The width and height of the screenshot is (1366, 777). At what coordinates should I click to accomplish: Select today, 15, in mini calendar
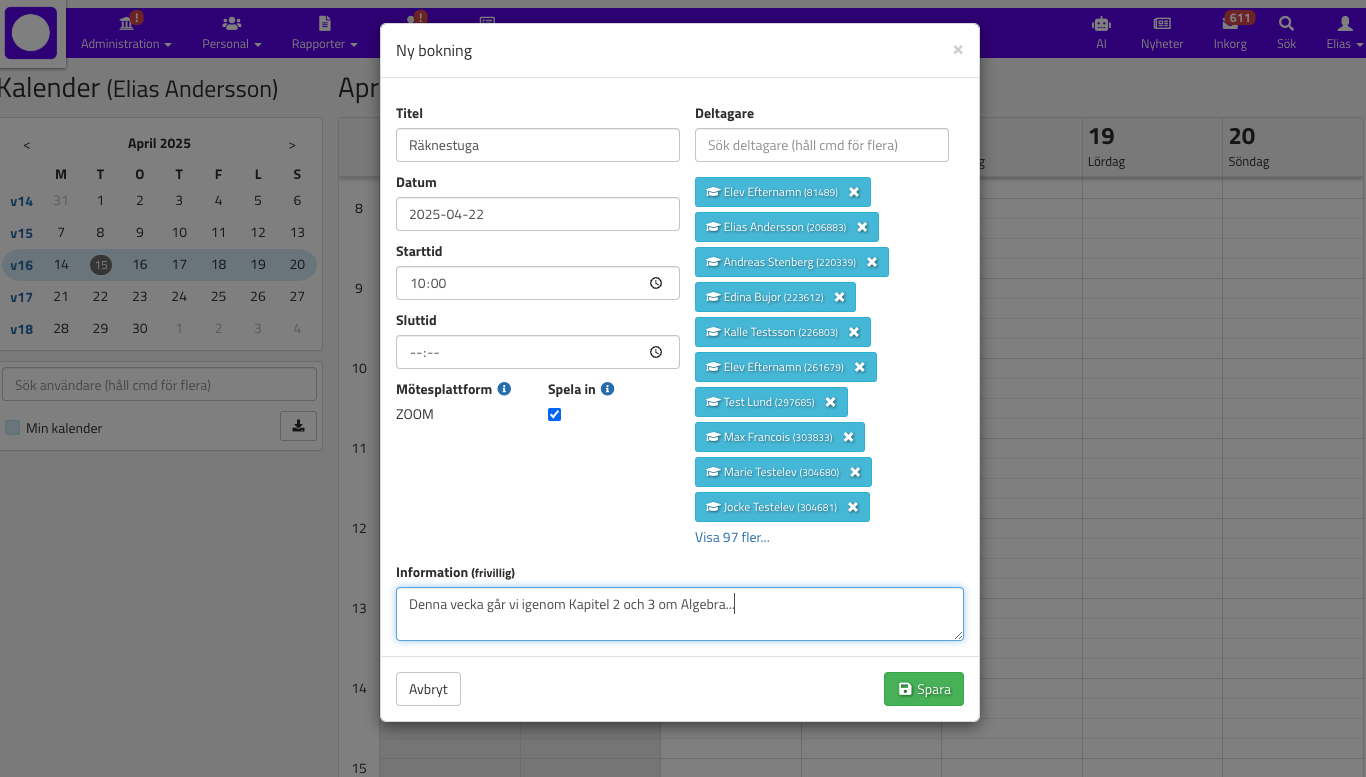click(100, 265)
